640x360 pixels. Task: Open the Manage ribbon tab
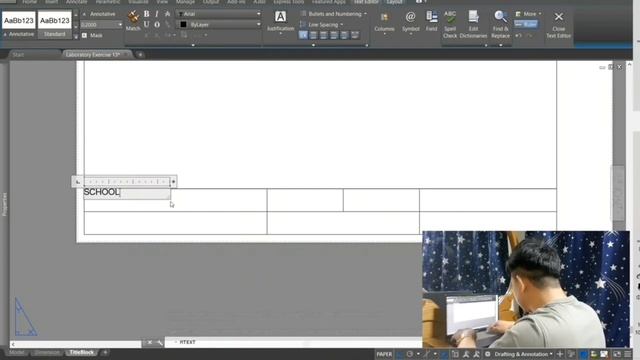tap(185, 2)
